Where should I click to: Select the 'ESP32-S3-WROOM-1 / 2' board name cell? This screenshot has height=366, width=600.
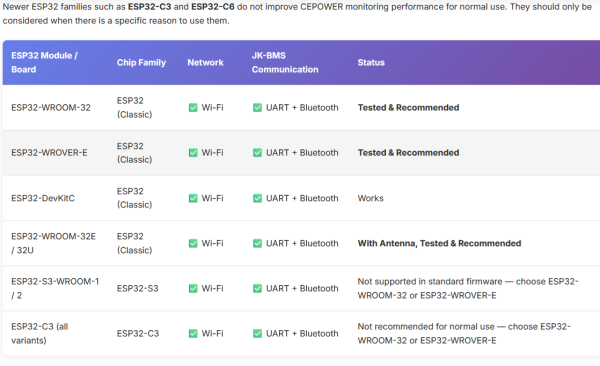point(55,288)
